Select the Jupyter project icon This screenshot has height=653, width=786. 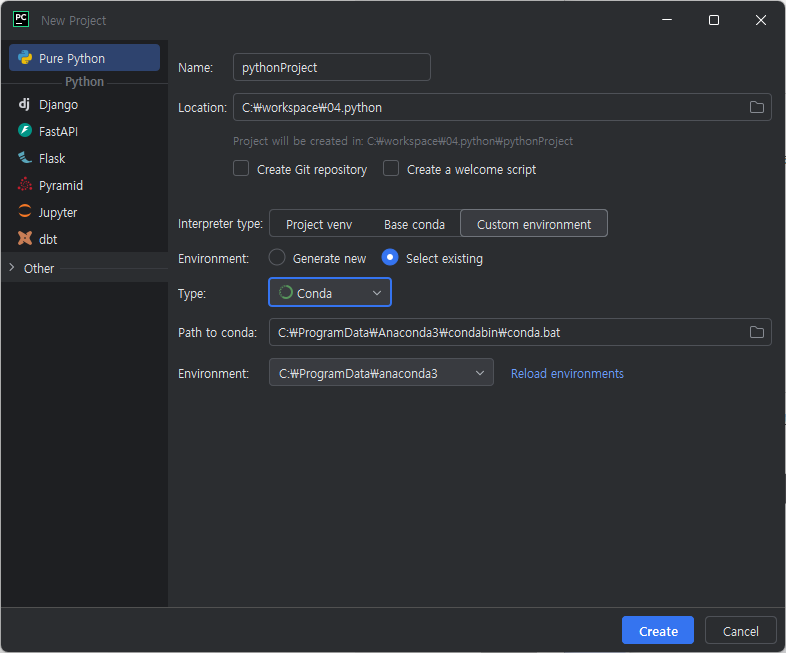point(25,211)
